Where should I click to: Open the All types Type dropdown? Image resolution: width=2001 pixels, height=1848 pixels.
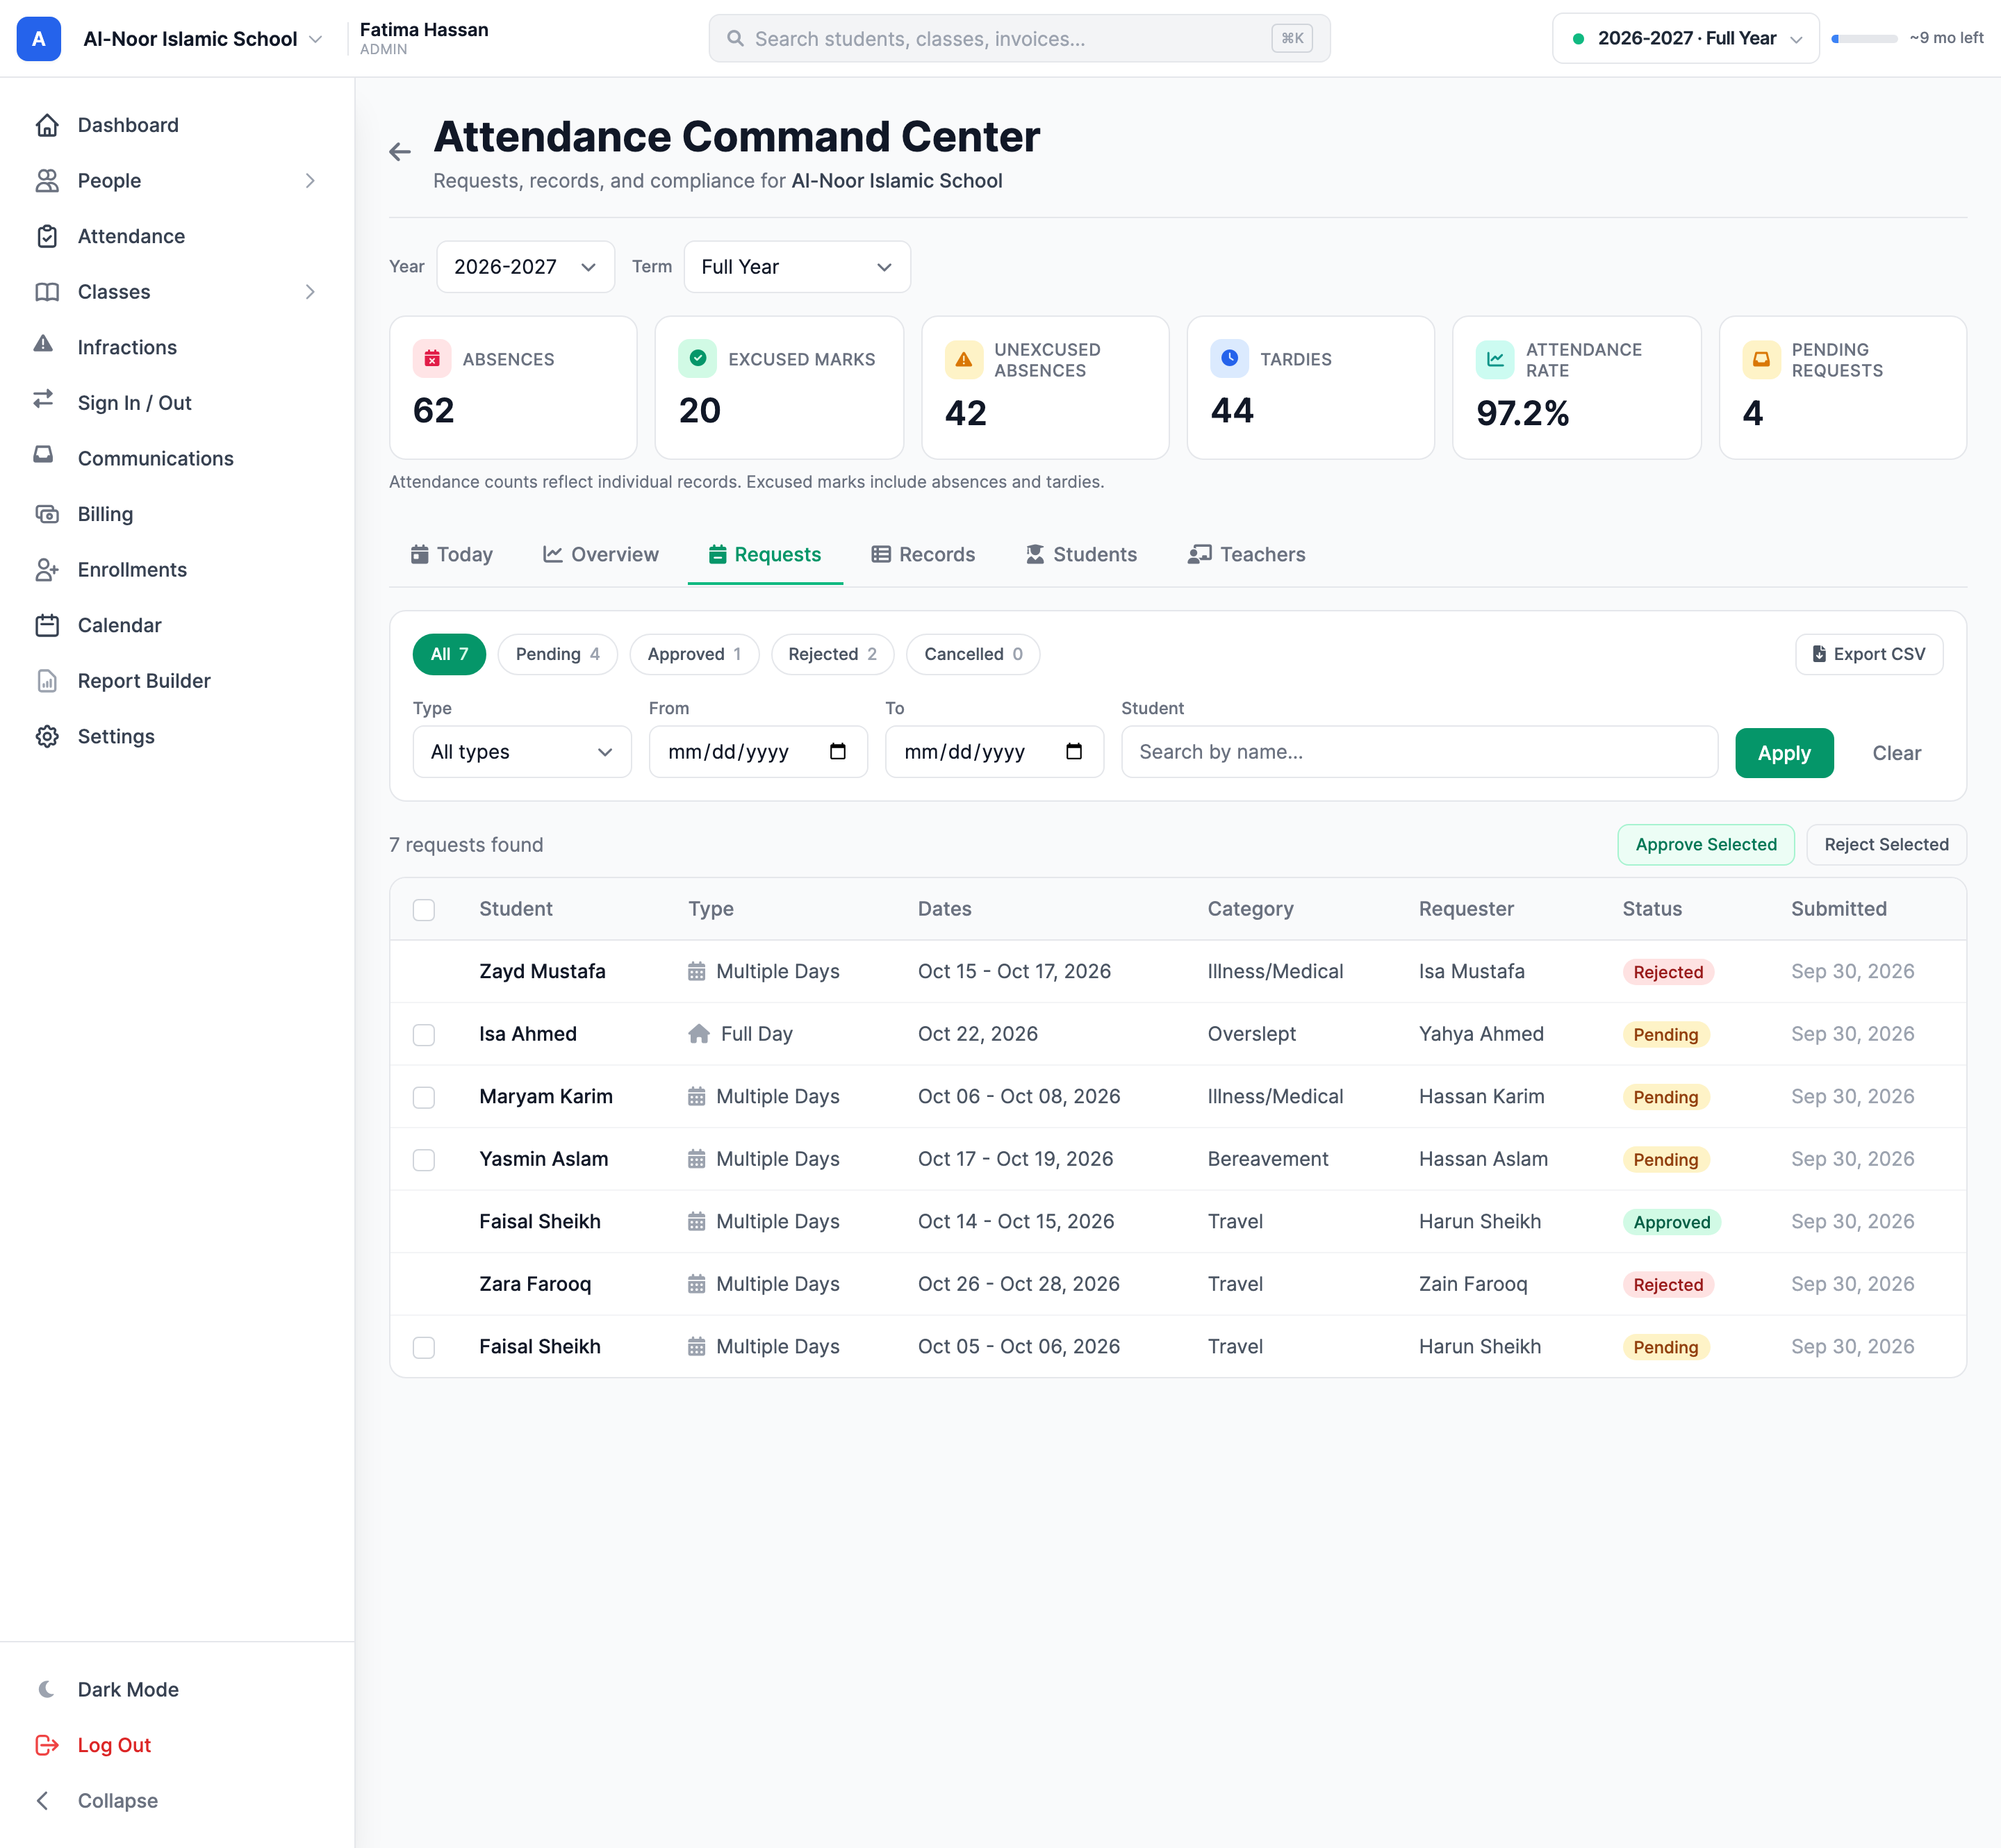point(522,752)
